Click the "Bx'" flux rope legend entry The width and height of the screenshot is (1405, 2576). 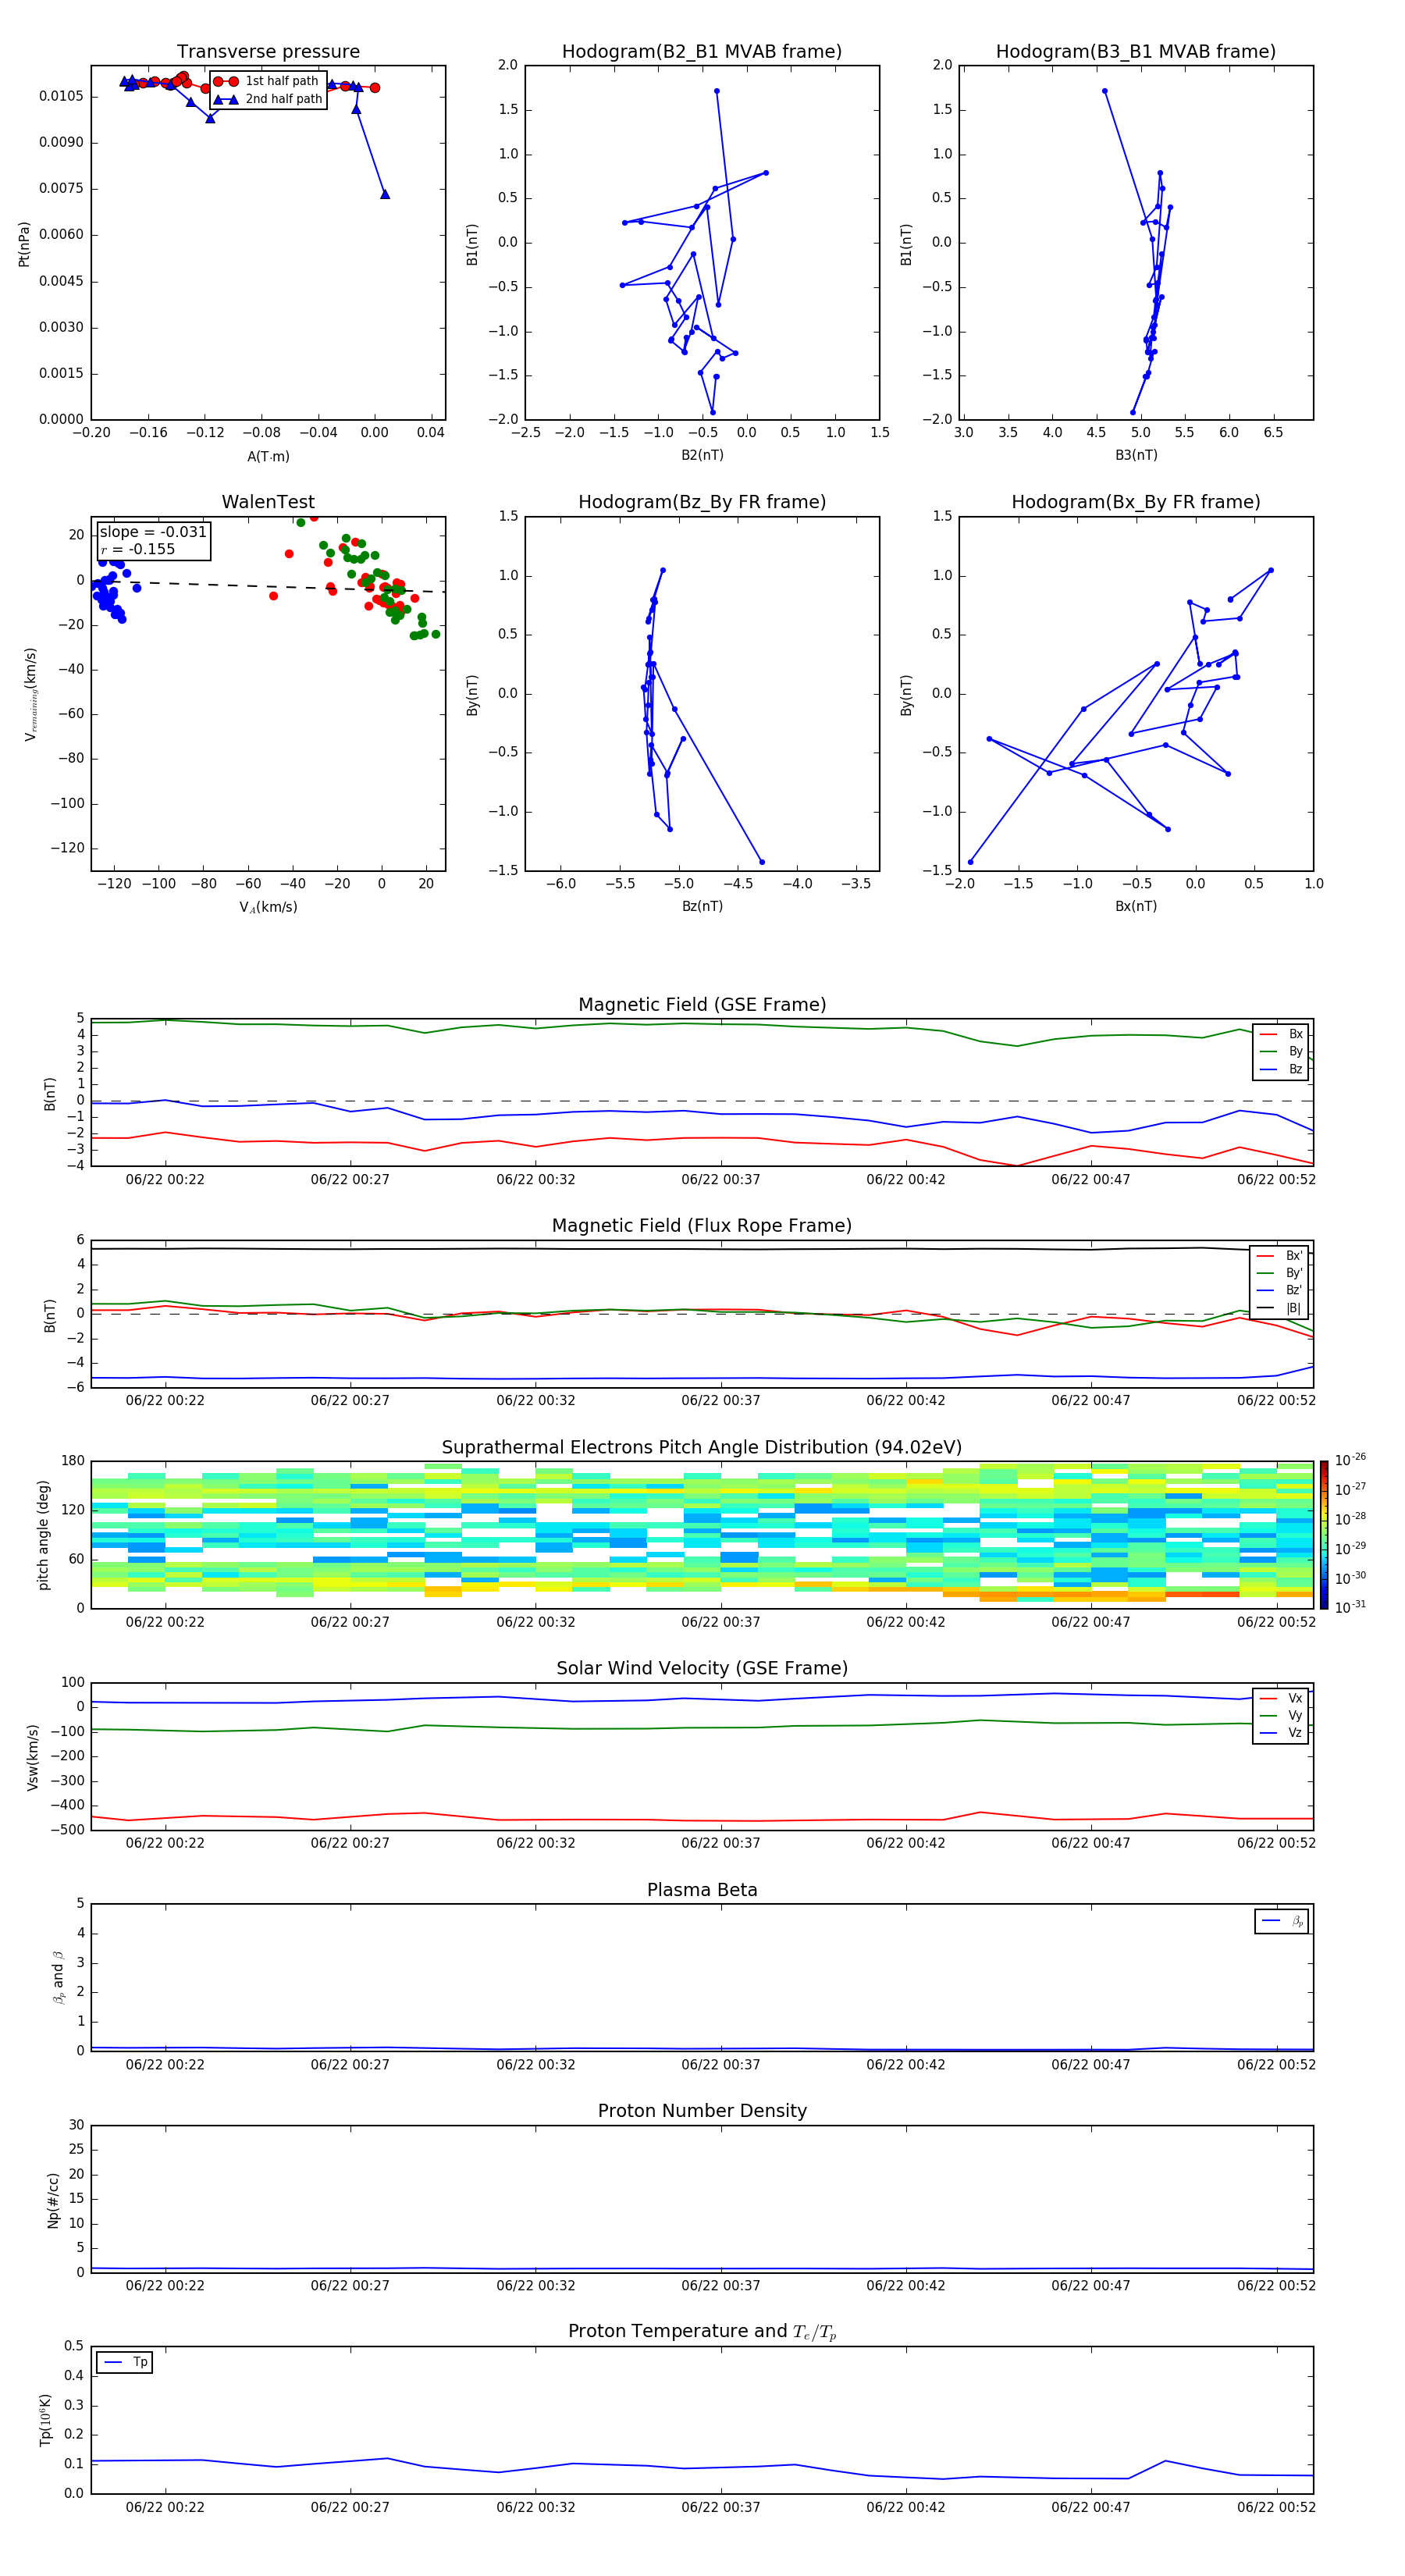point(1280,1255)
